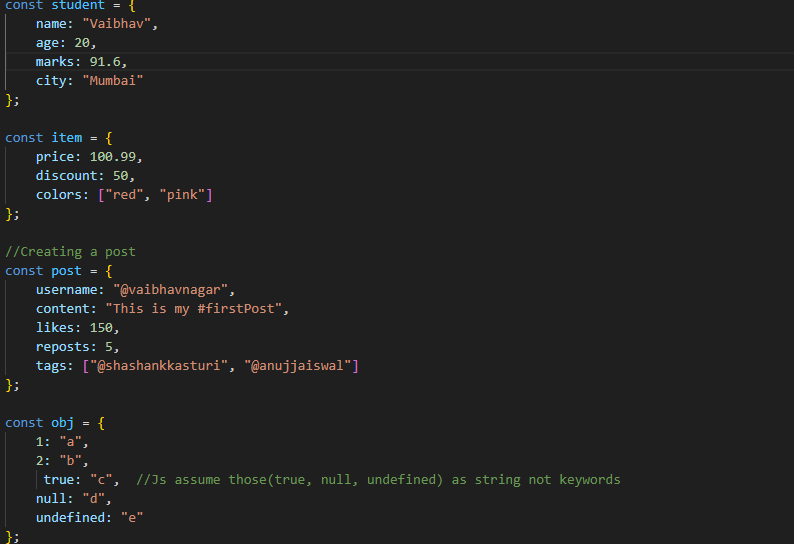Click the string "d" after null
The image size is (794, 544).
pyautogui.click(x=94, y=499)
